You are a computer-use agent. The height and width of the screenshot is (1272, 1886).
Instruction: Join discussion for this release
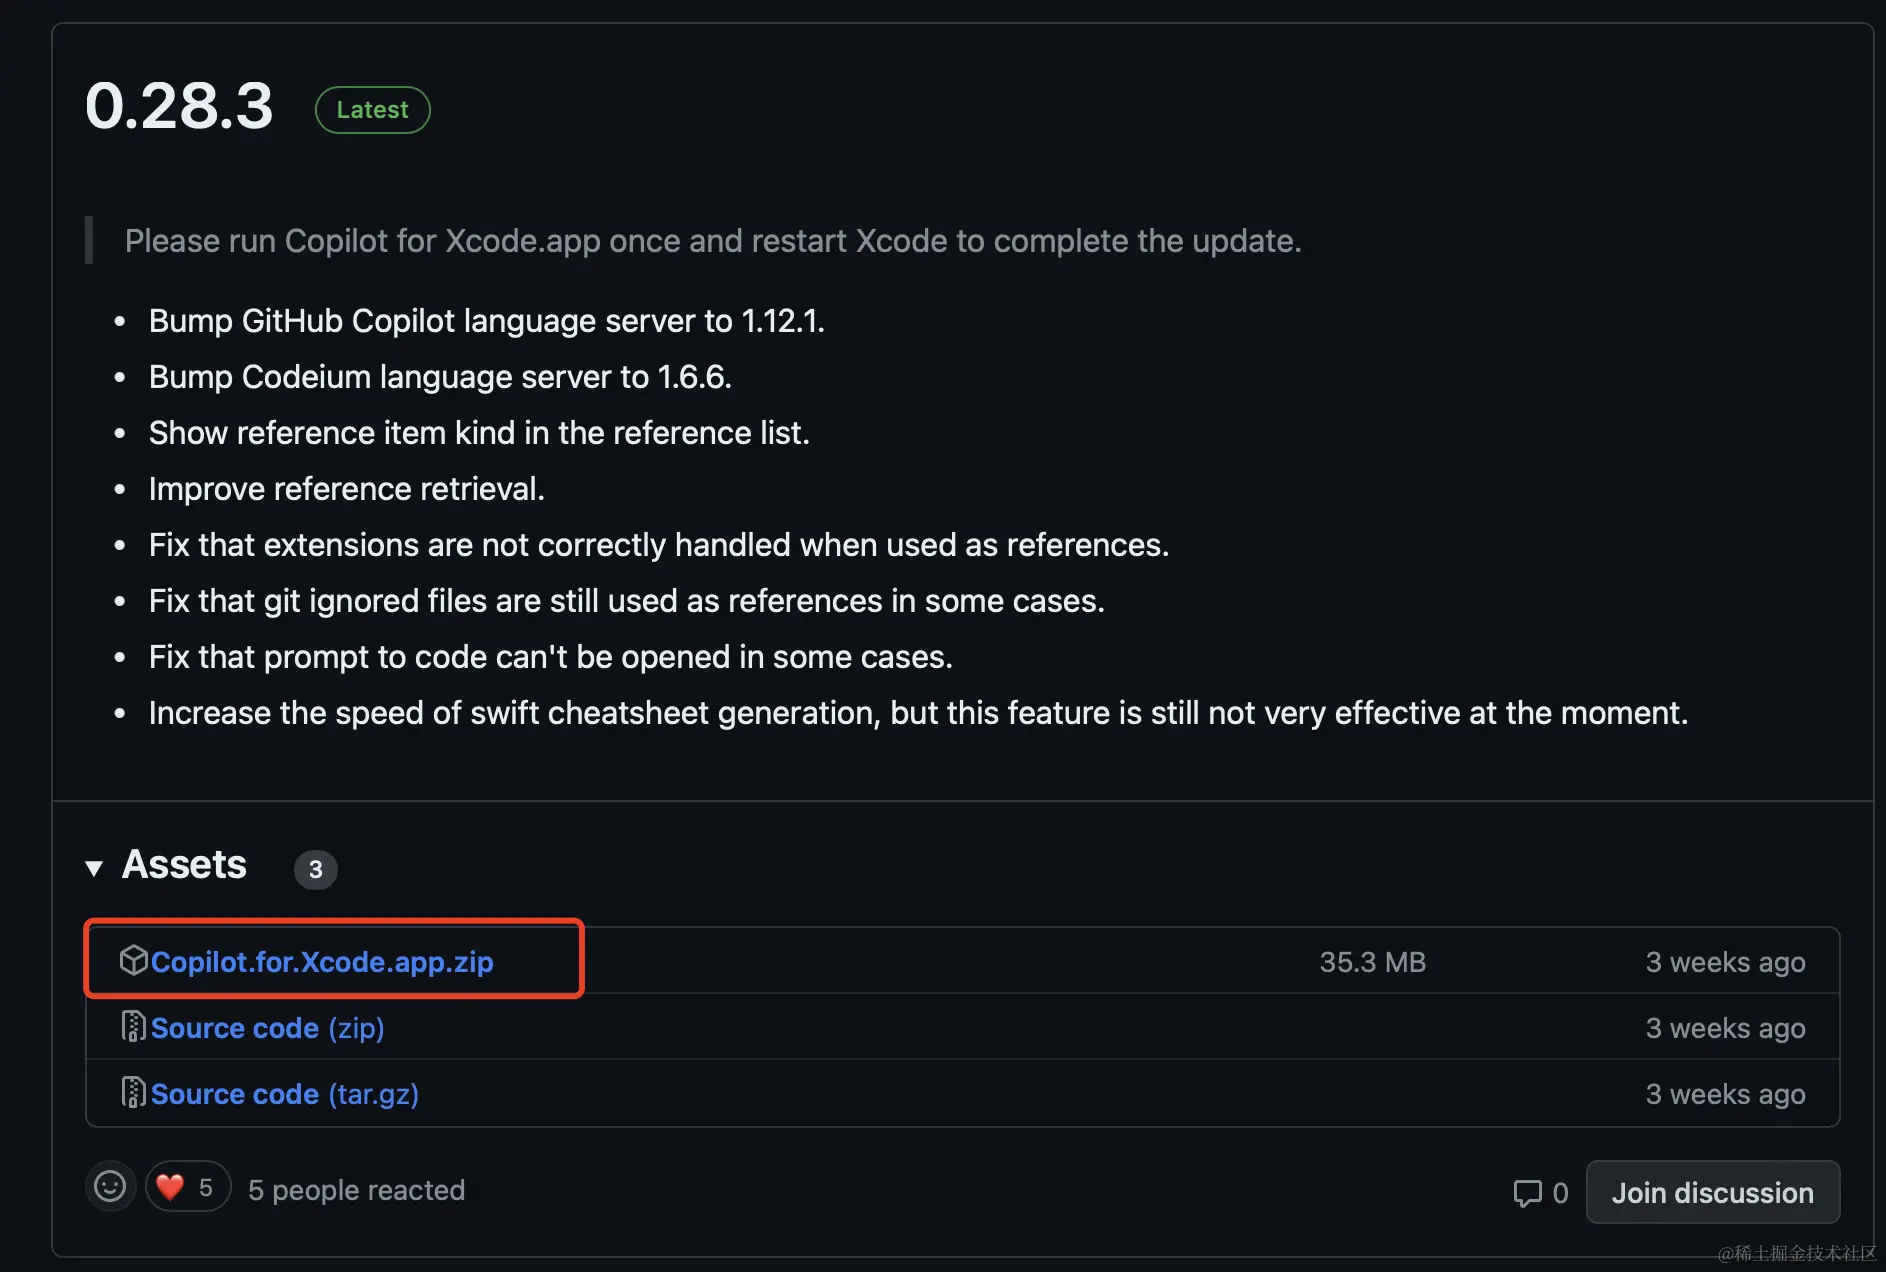click(1712, 1192)
